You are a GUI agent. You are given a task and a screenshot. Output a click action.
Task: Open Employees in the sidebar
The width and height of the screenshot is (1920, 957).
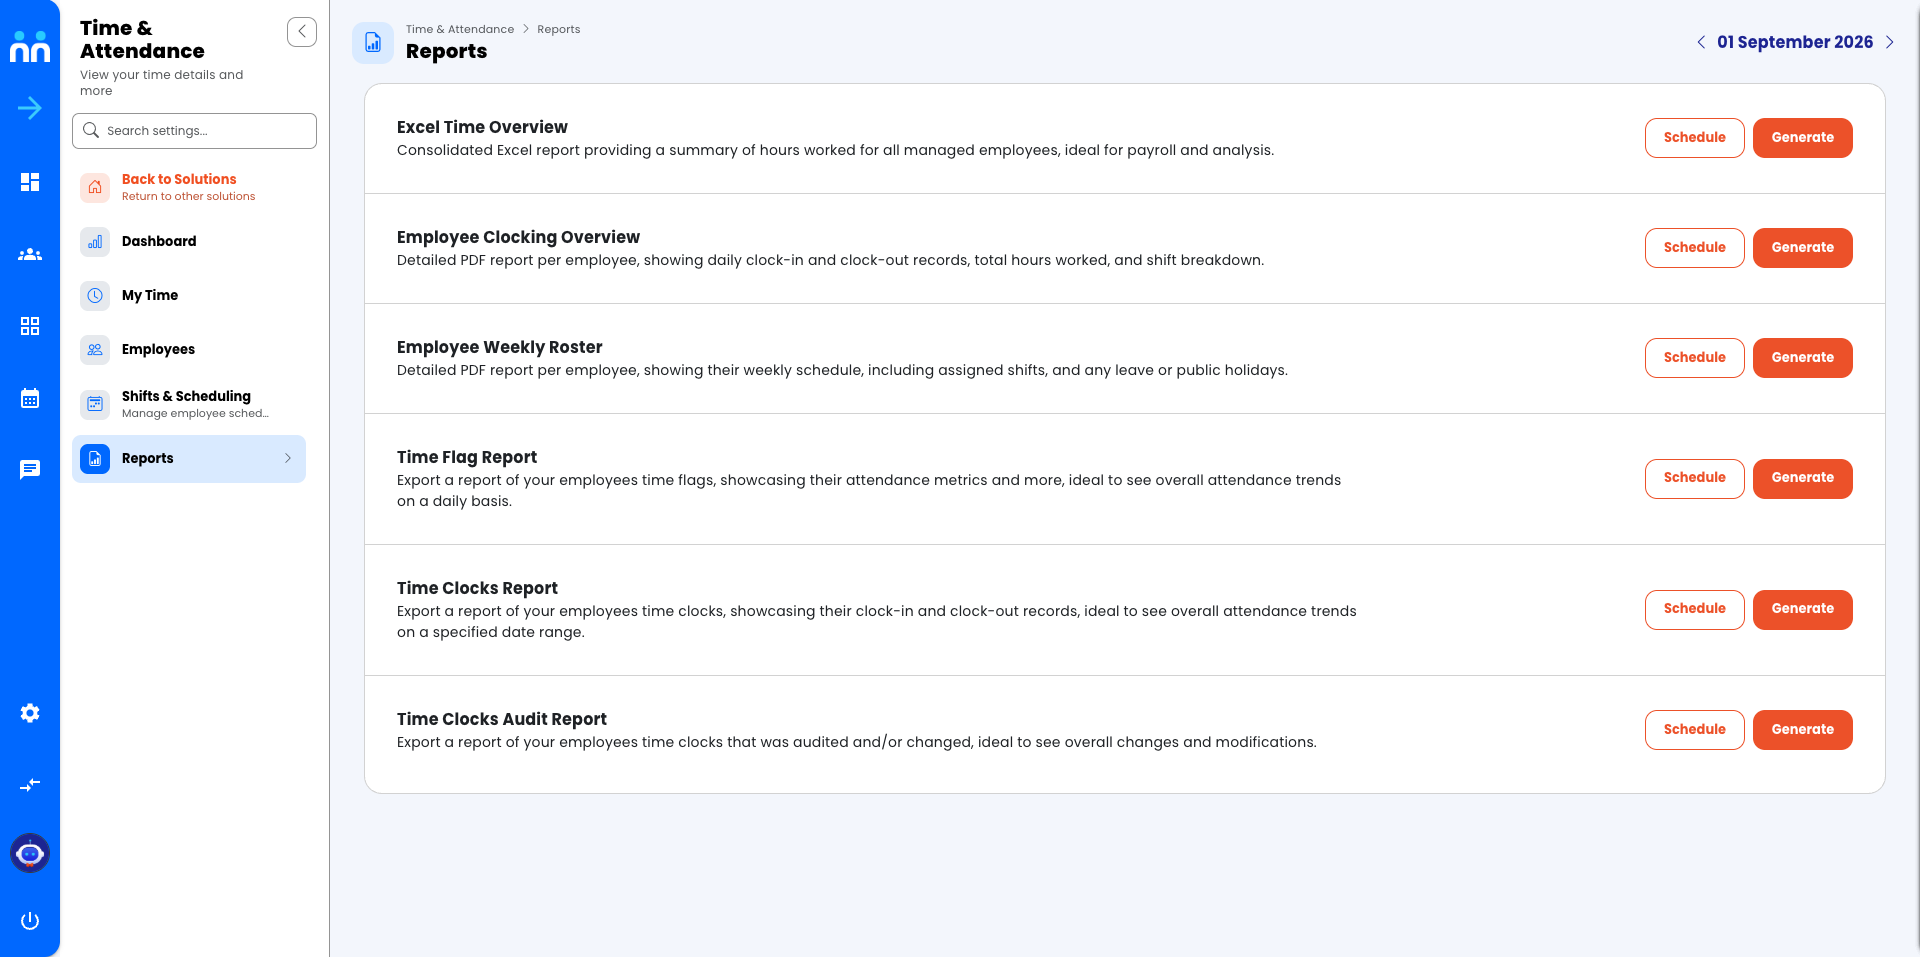pos(189,349)
